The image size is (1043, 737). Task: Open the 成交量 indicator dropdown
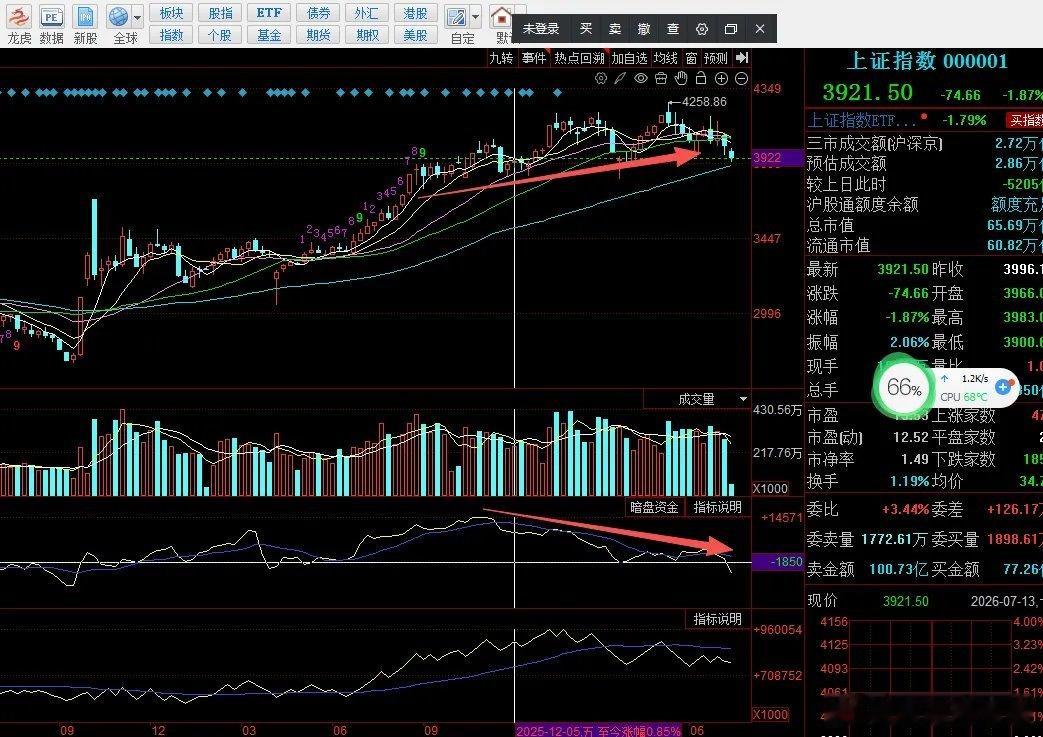743,399
